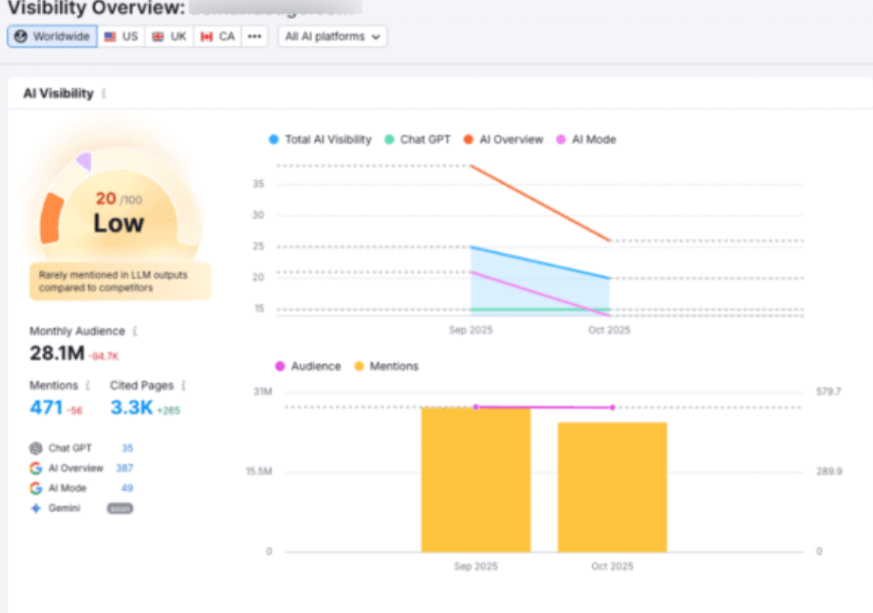Click the Mentions value 471
This screenshot has width=873, height=613.
pos(46,408)
